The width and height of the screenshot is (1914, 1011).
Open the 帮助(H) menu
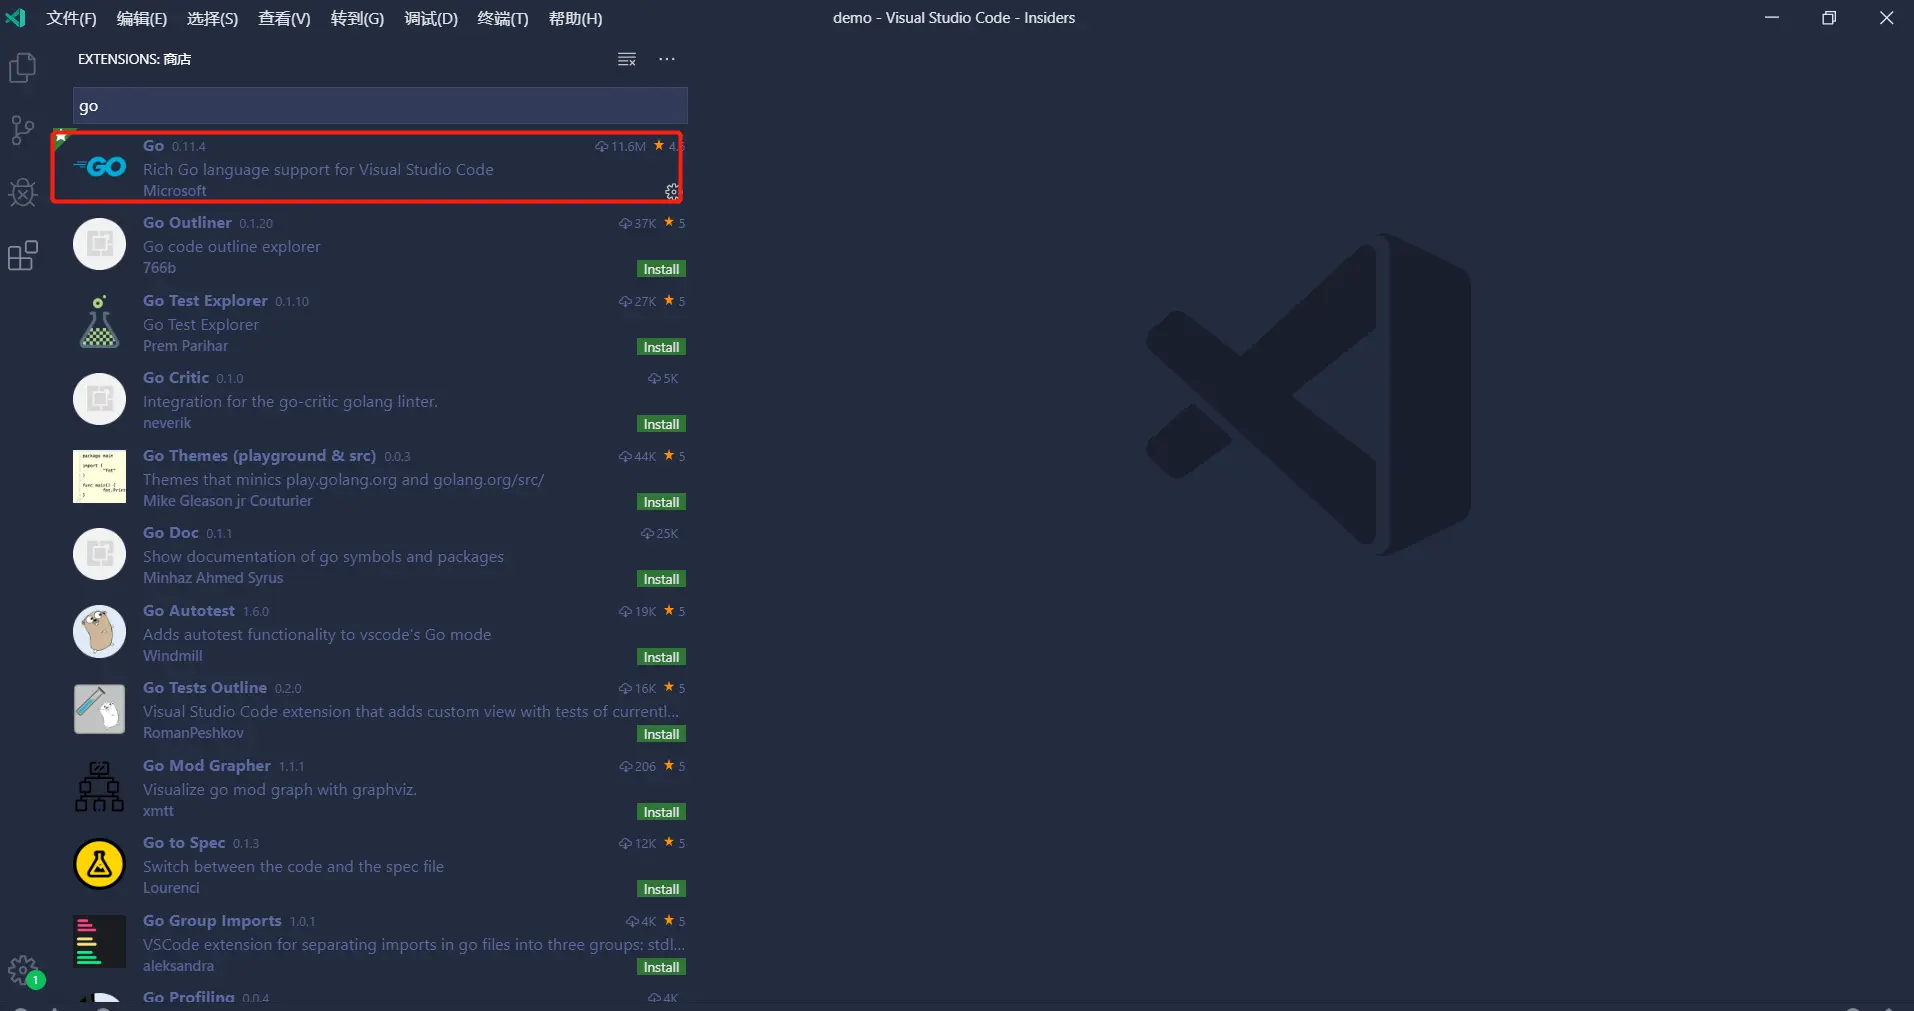[x=576, y=19]
